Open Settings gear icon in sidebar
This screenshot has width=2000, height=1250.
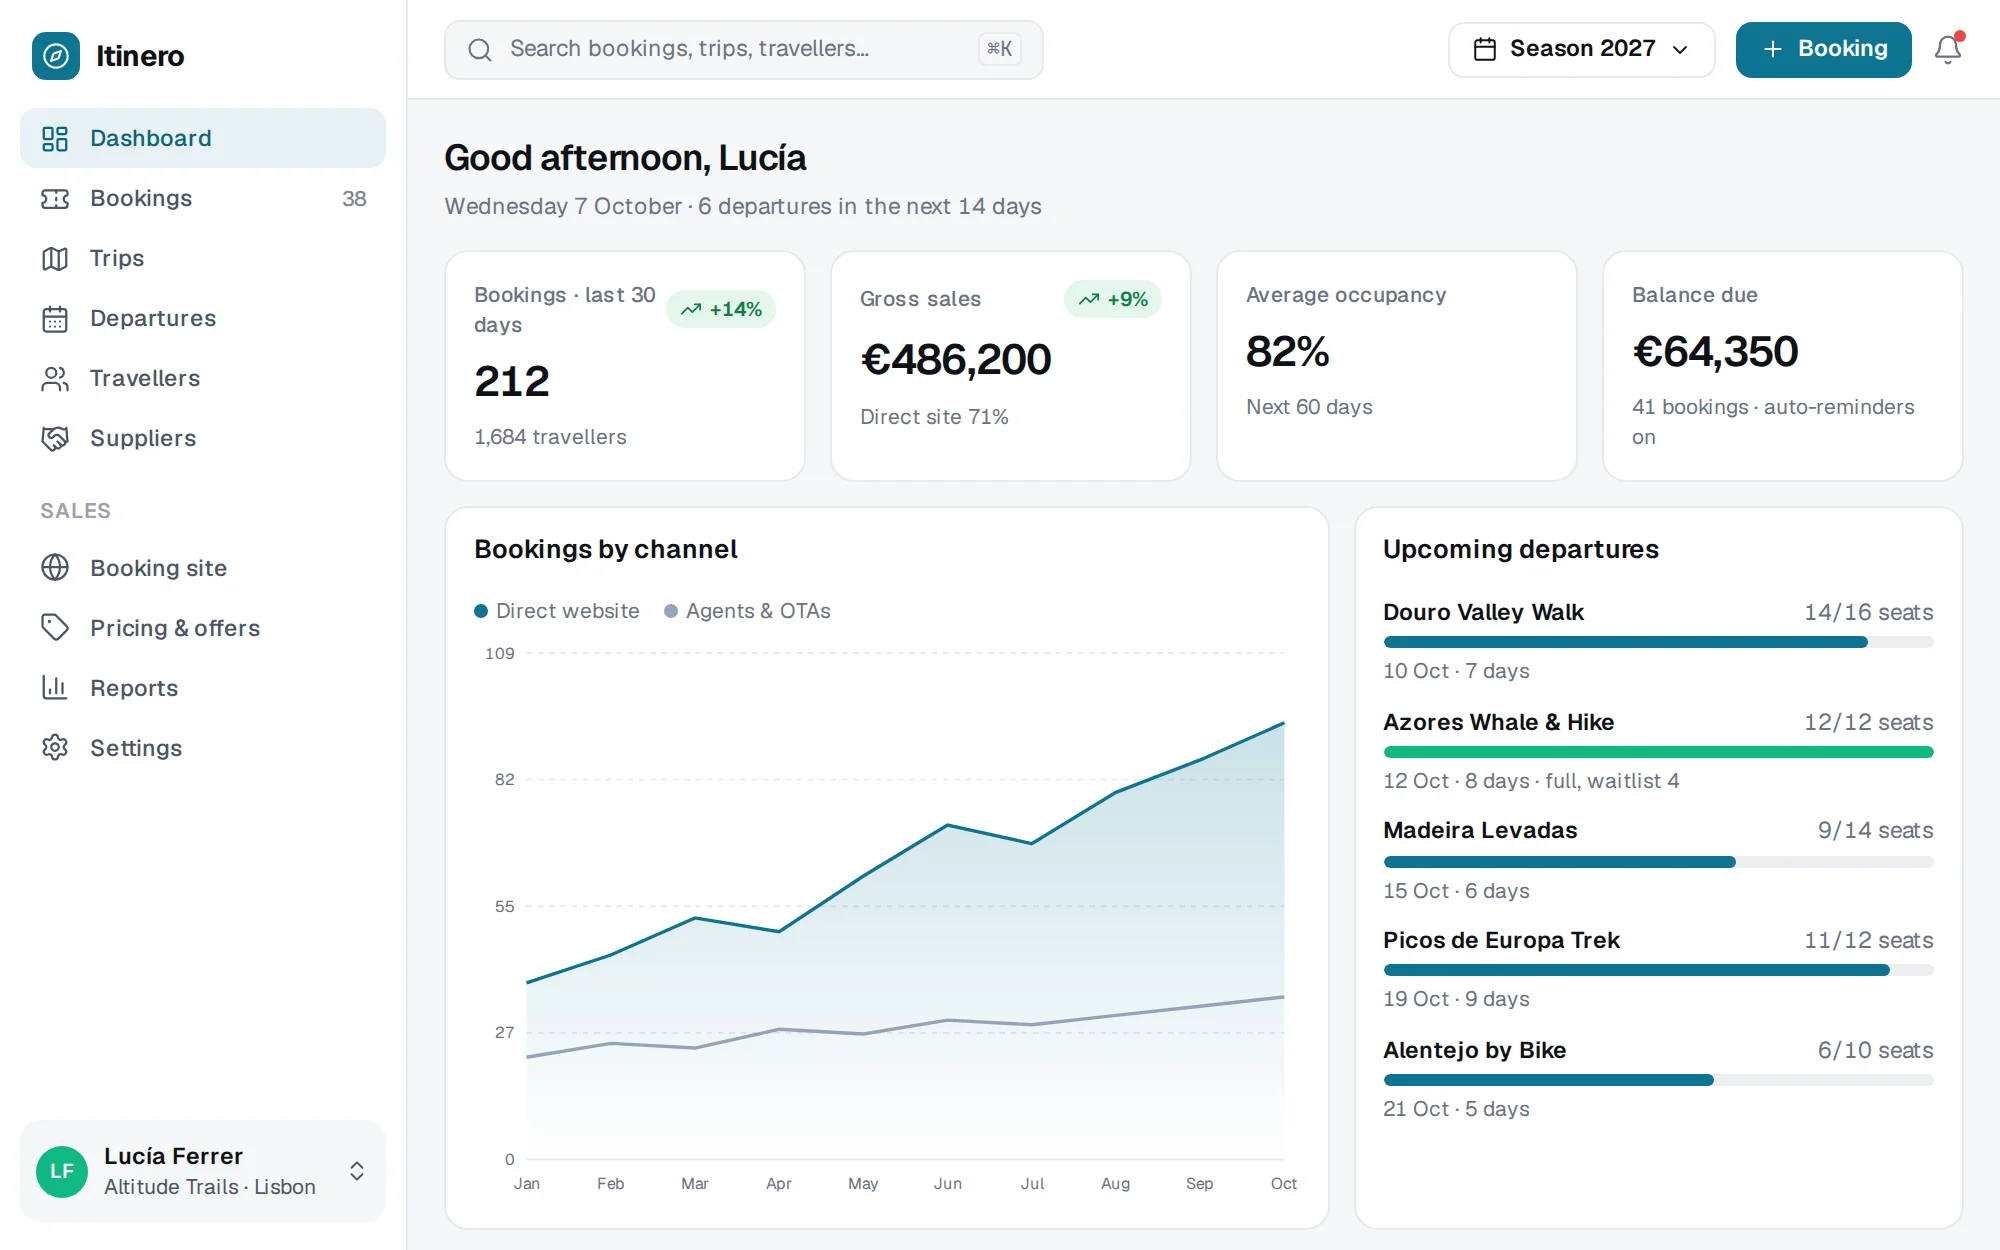point(55,748)
